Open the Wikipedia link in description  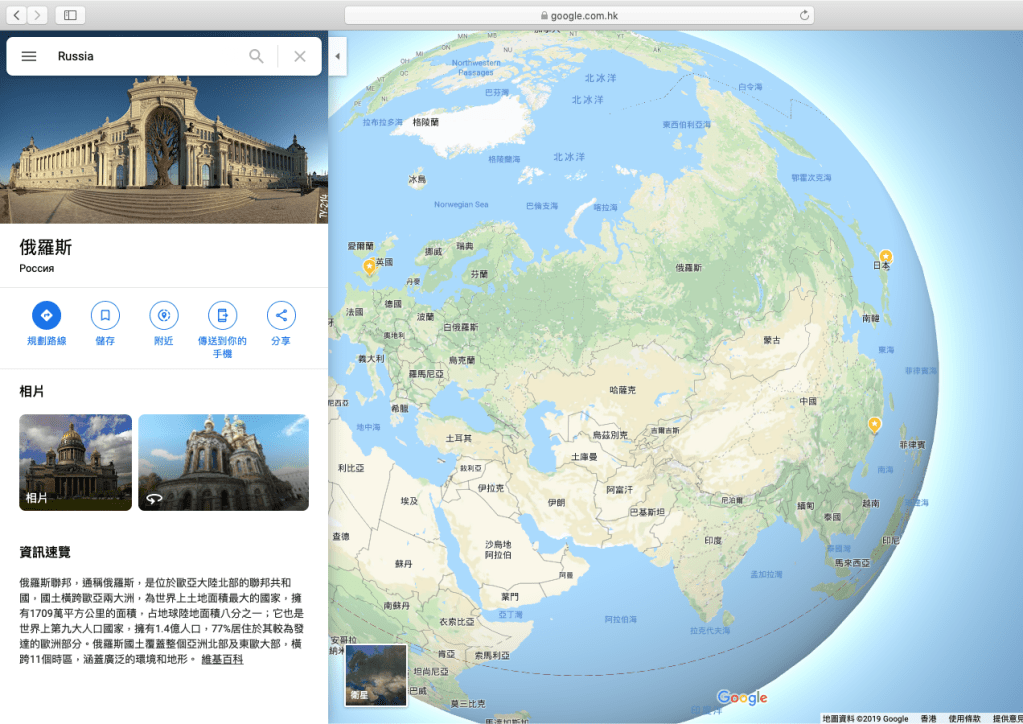222,660
